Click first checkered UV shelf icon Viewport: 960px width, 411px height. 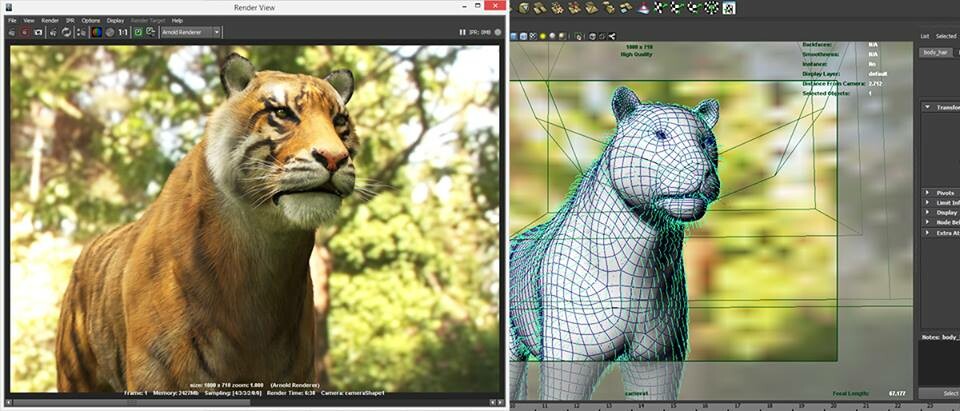tap(660, 7)
